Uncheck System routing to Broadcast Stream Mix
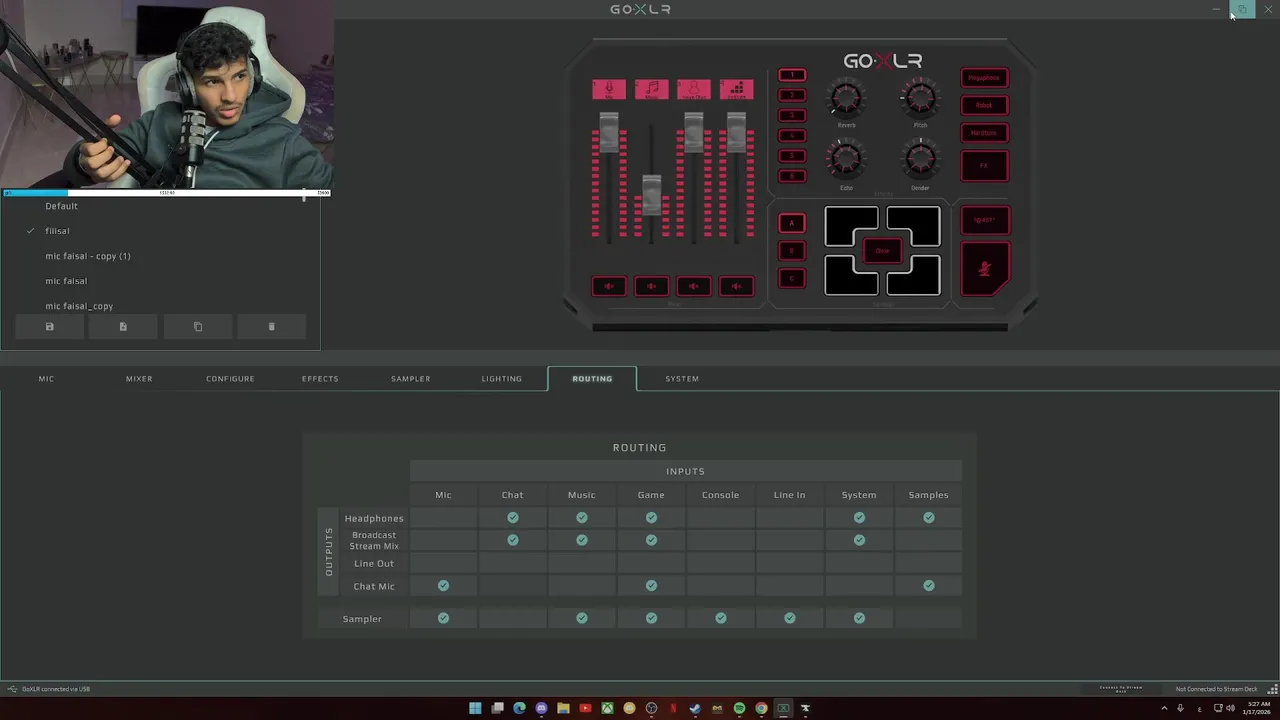This screenshot has height=720, width=1280. click(x=859, y=540)
